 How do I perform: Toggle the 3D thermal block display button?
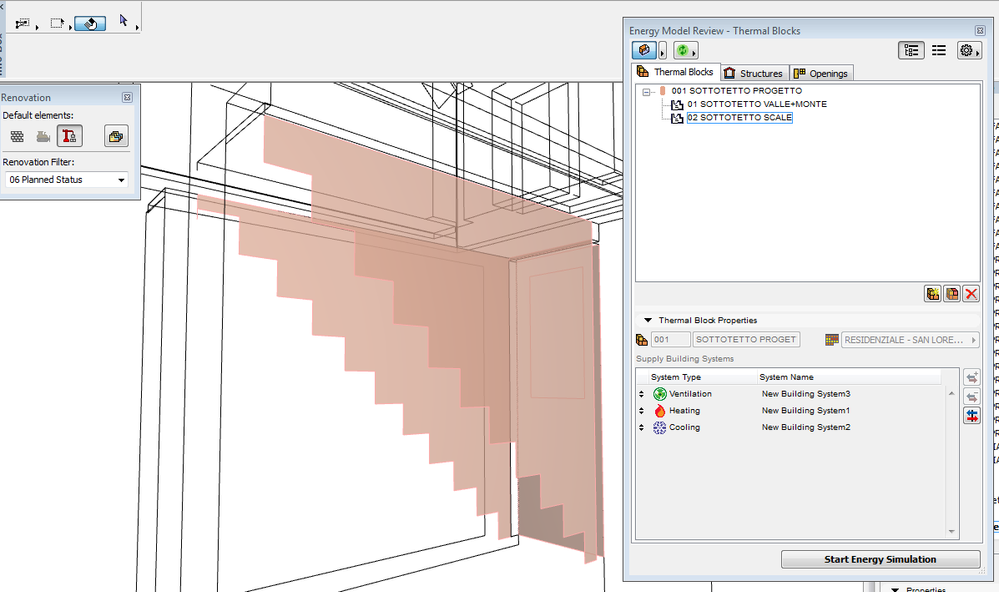(644, 50)
